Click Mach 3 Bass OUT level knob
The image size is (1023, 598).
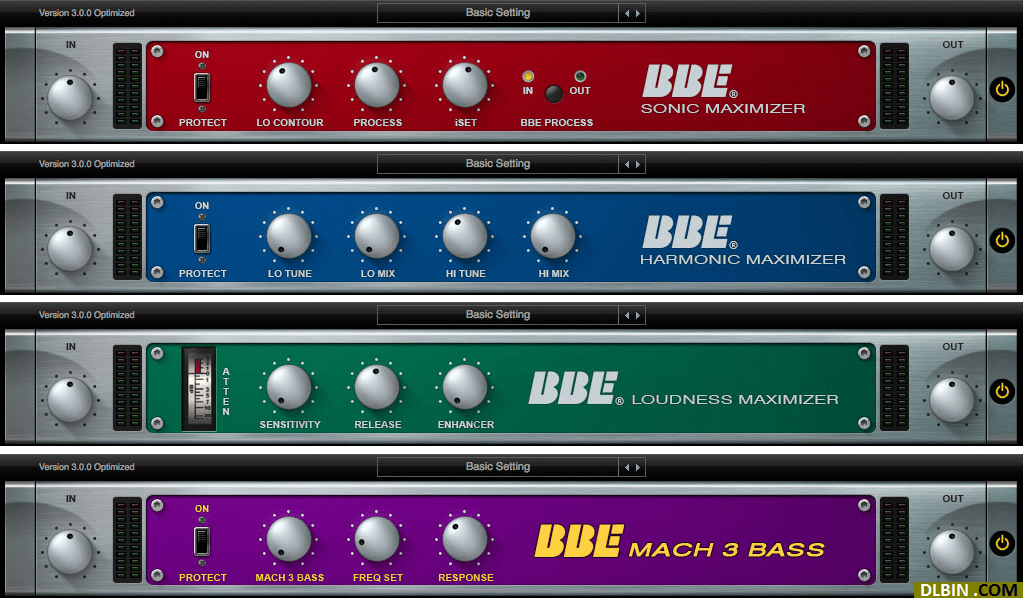pyautogui.click(x=952, y=552)
